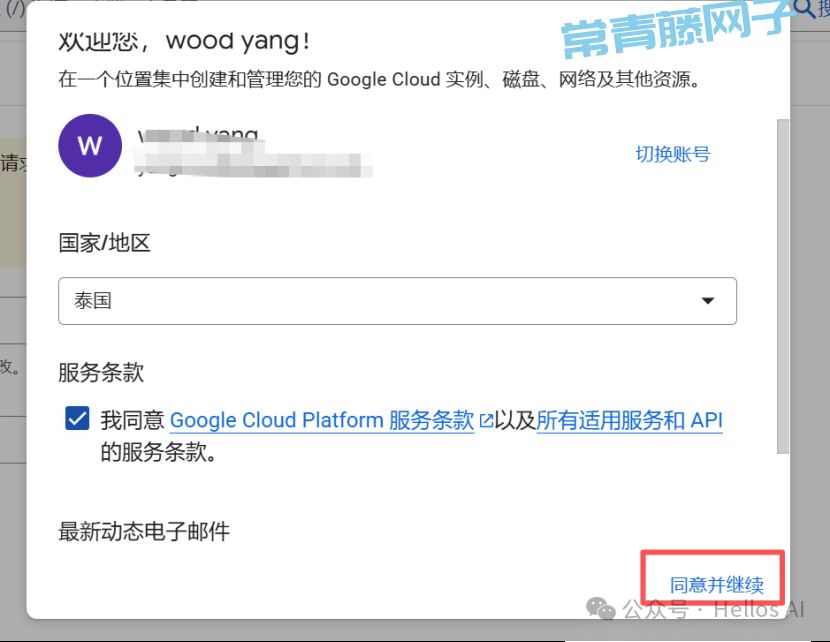This screenshot has height=642, width=830.
Task: Click the dropdown arrow in the country field
Action: [708, 301]
